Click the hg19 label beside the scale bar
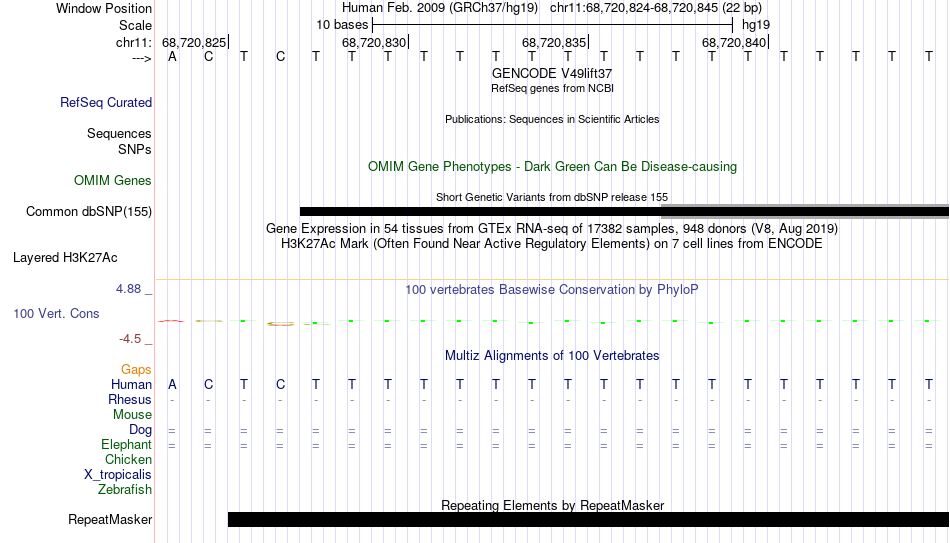This screenshot has width=950, height=543. [756, 25]
